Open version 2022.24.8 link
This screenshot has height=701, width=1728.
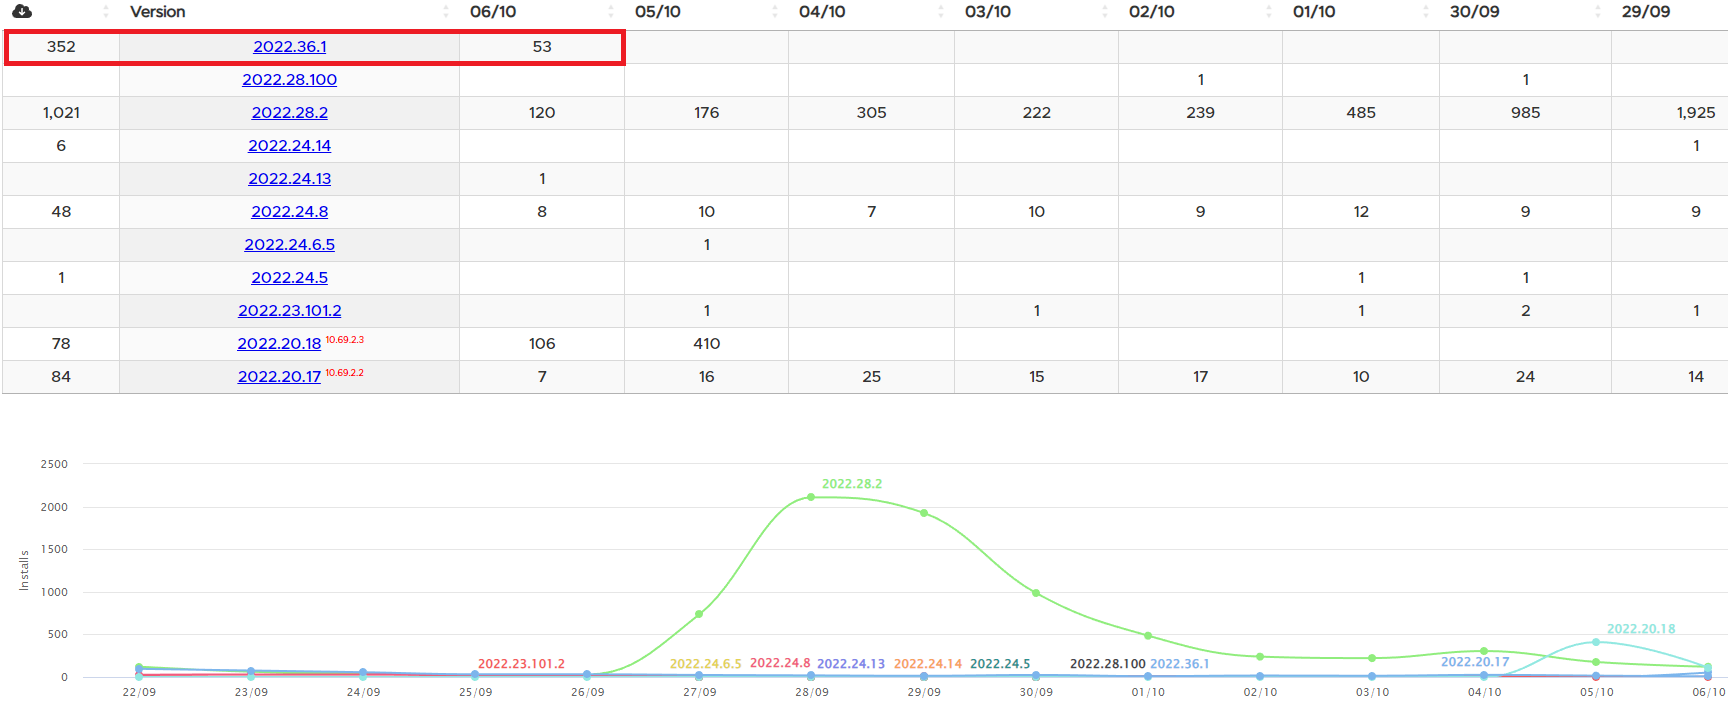(289, 212)
